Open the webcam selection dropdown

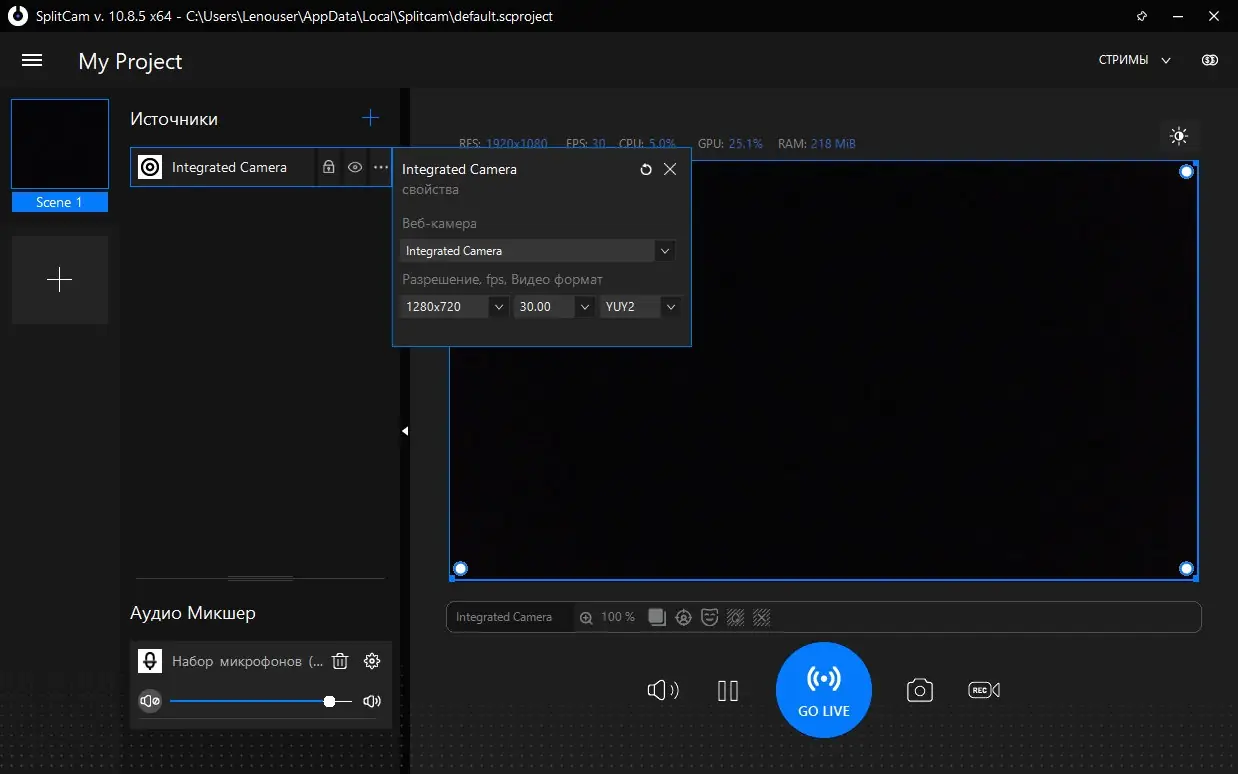538,251
